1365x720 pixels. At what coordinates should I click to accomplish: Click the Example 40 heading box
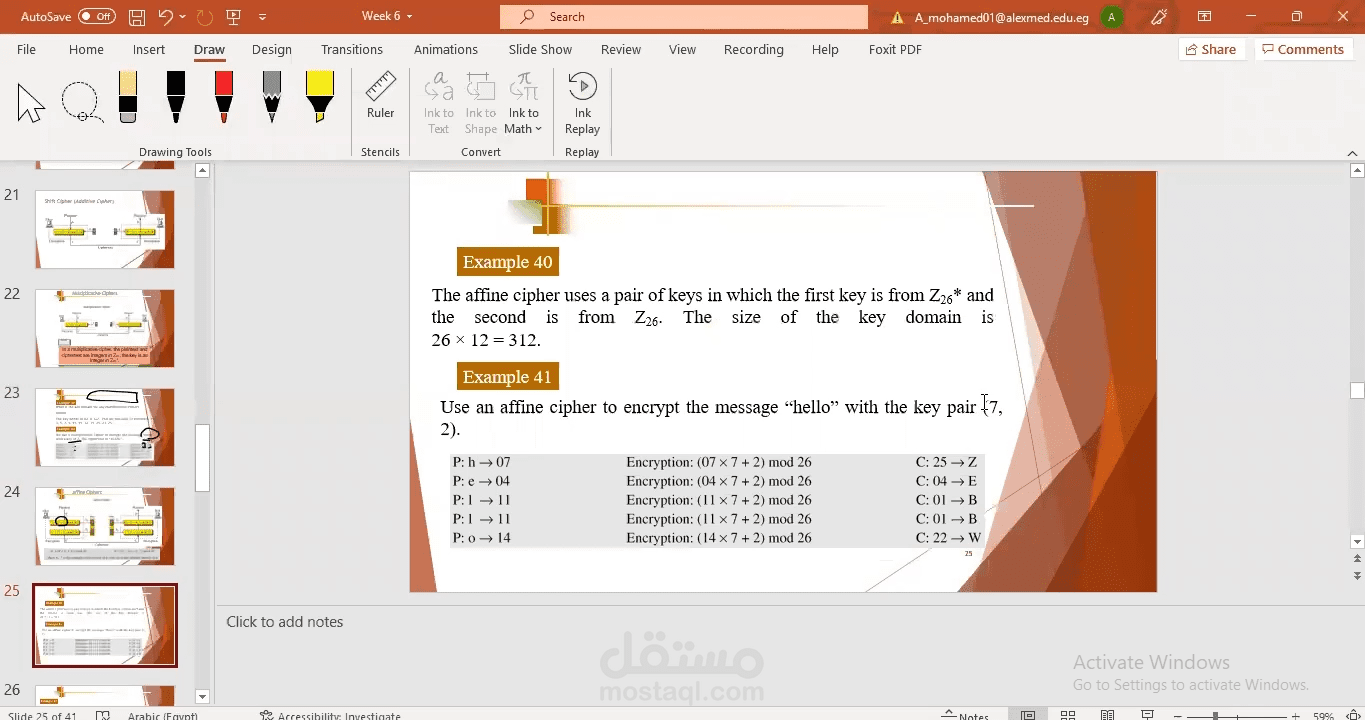tap(508, 262)
